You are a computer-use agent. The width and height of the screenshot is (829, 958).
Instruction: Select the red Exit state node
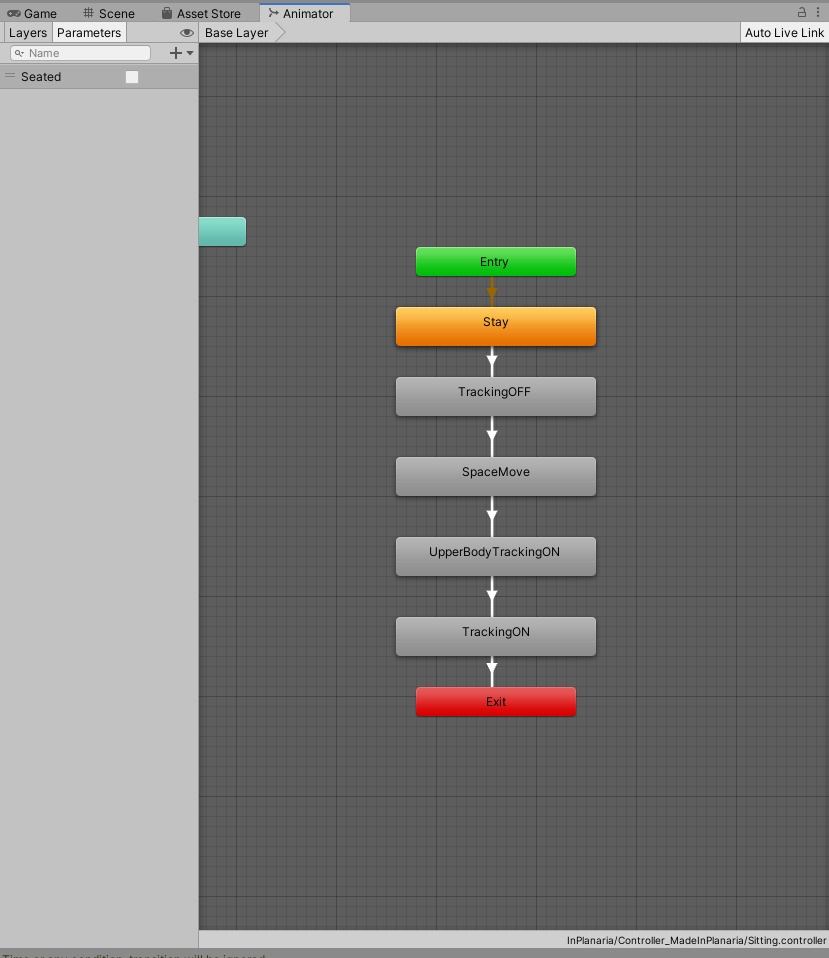(495, 701)
